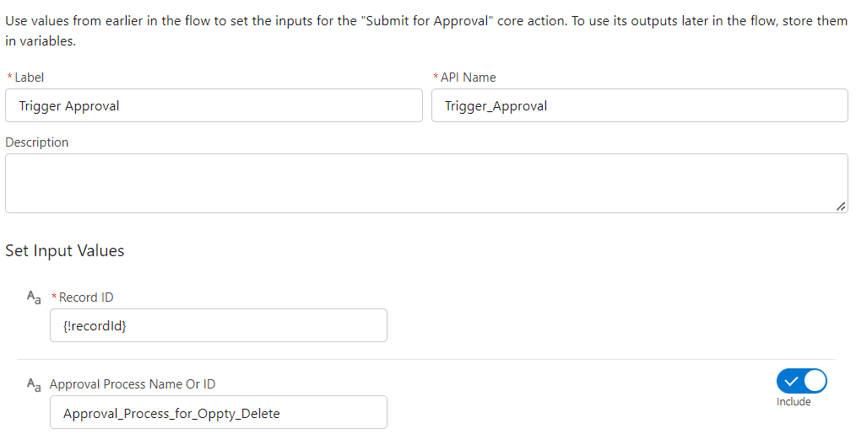The image size is (856, 445).
Task: Click the red asterisk next to API Name
Action: [x=436, y=77]
